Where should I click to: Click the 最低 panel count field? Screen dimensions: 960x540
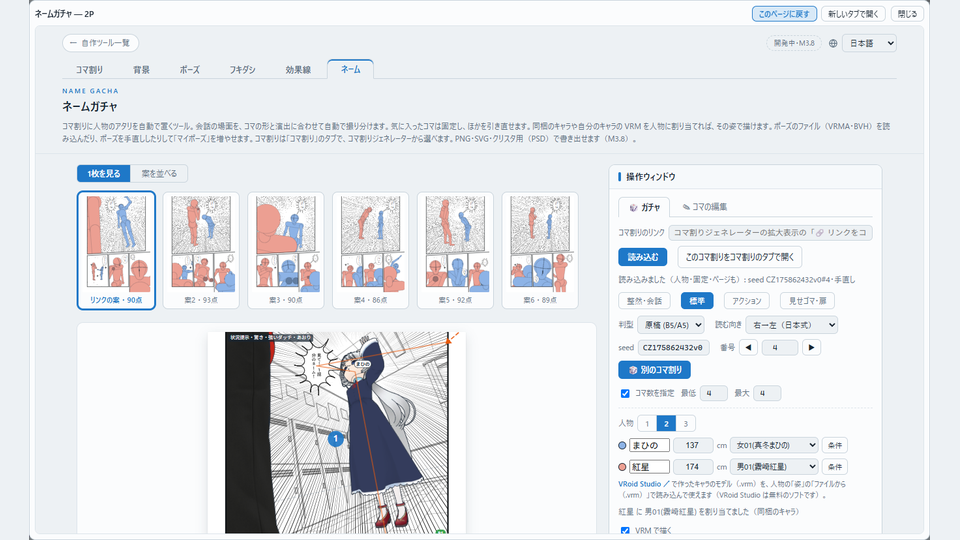tap(713, 393)
